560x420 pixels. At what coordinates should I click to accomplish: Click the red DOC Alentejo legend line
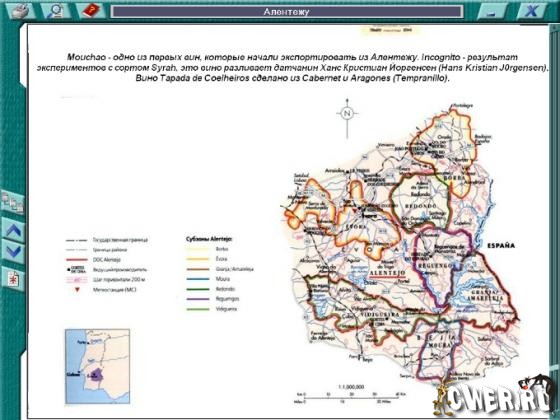coord(76,260)
